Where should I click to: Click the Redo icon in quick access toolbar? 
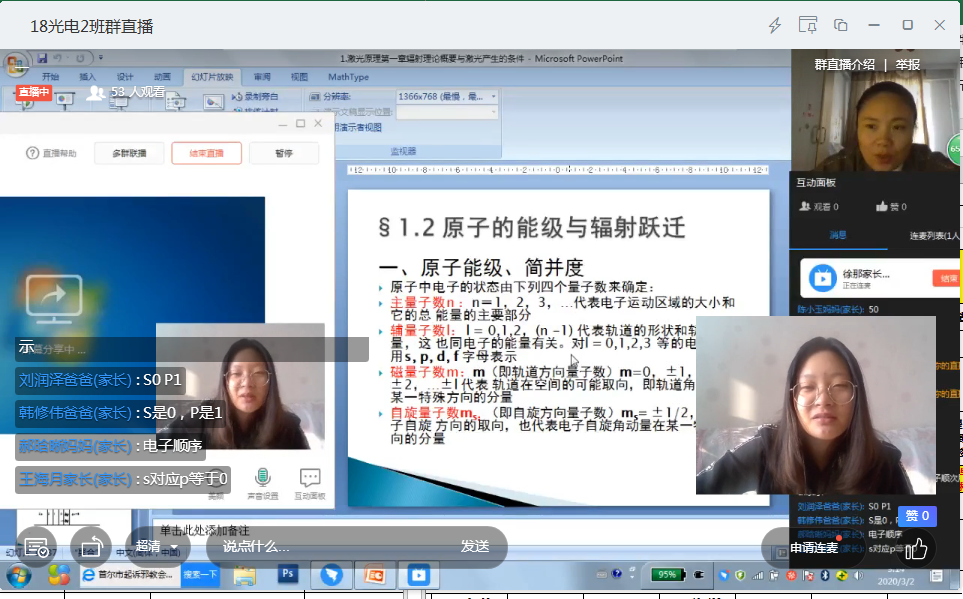[80, 58]
